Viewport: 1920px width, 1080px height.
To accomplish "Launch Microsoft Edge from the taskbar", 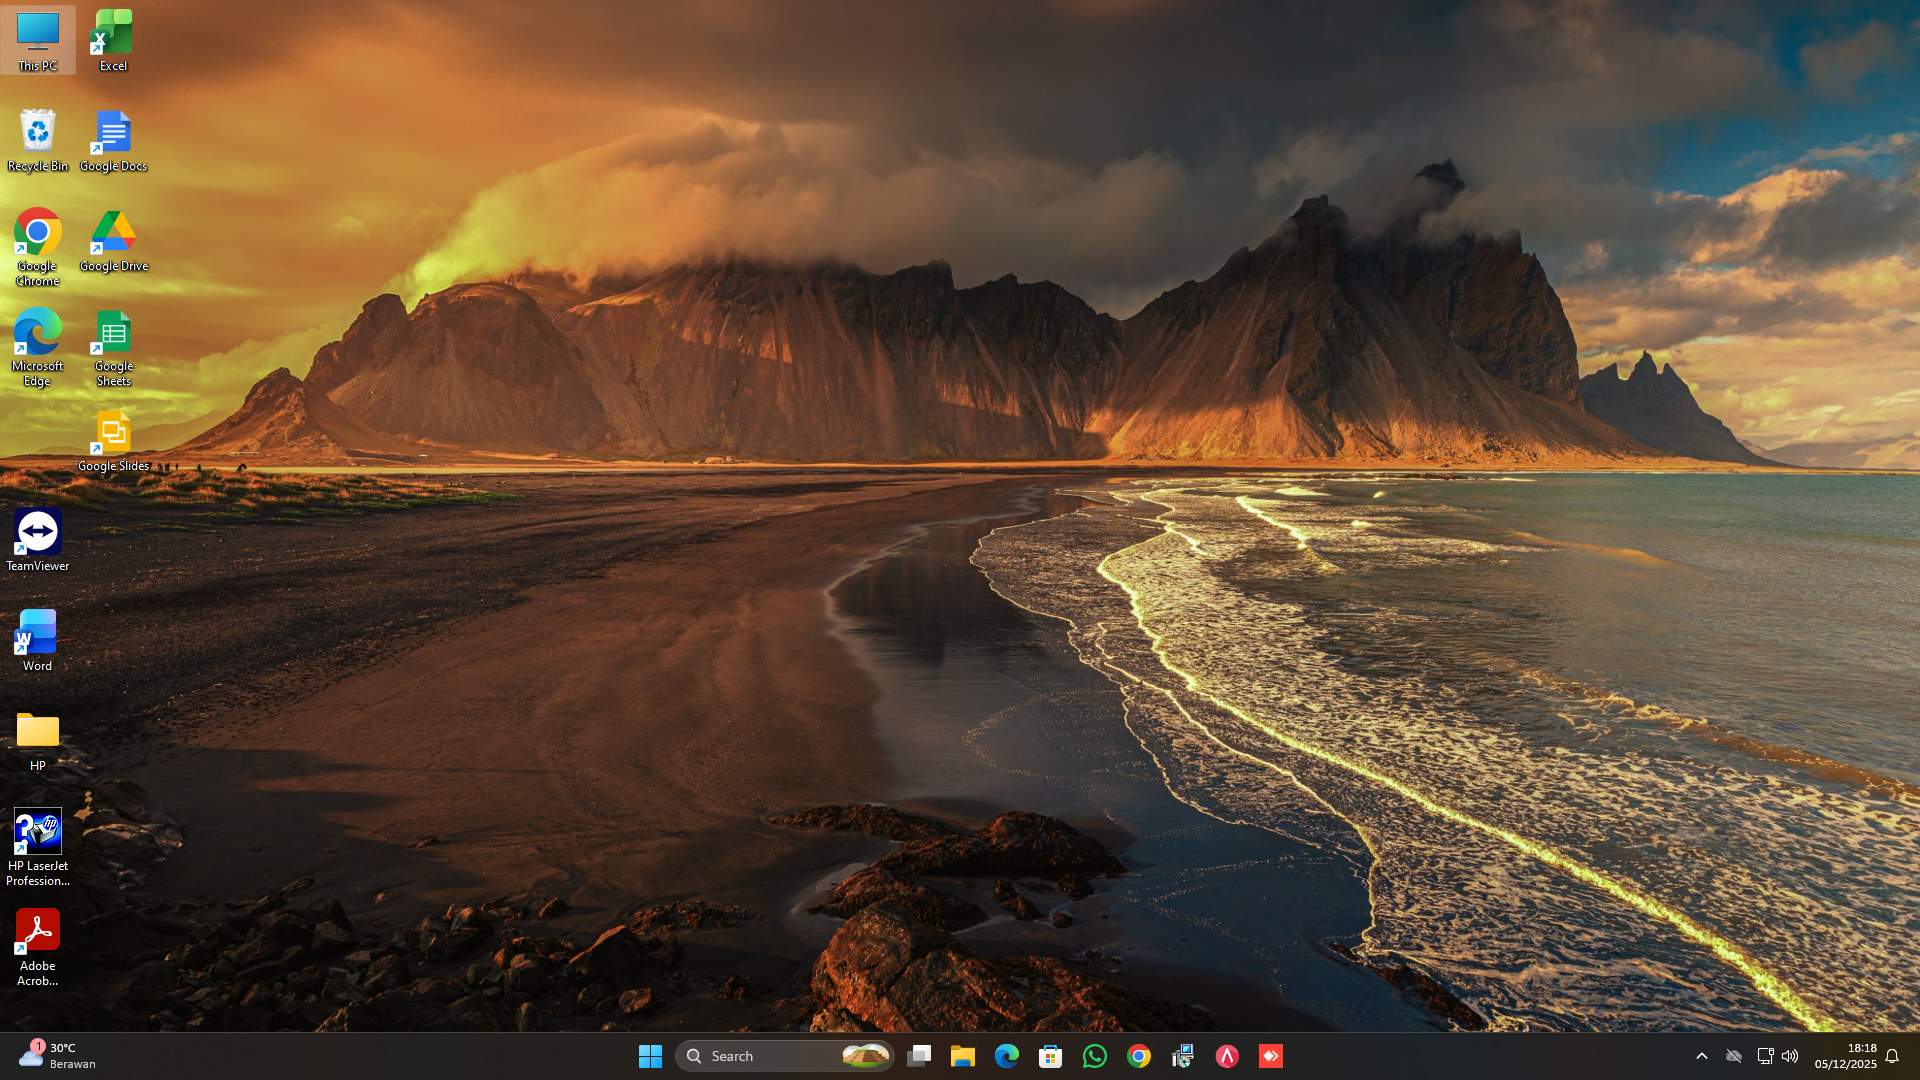I will 1007,1055.
